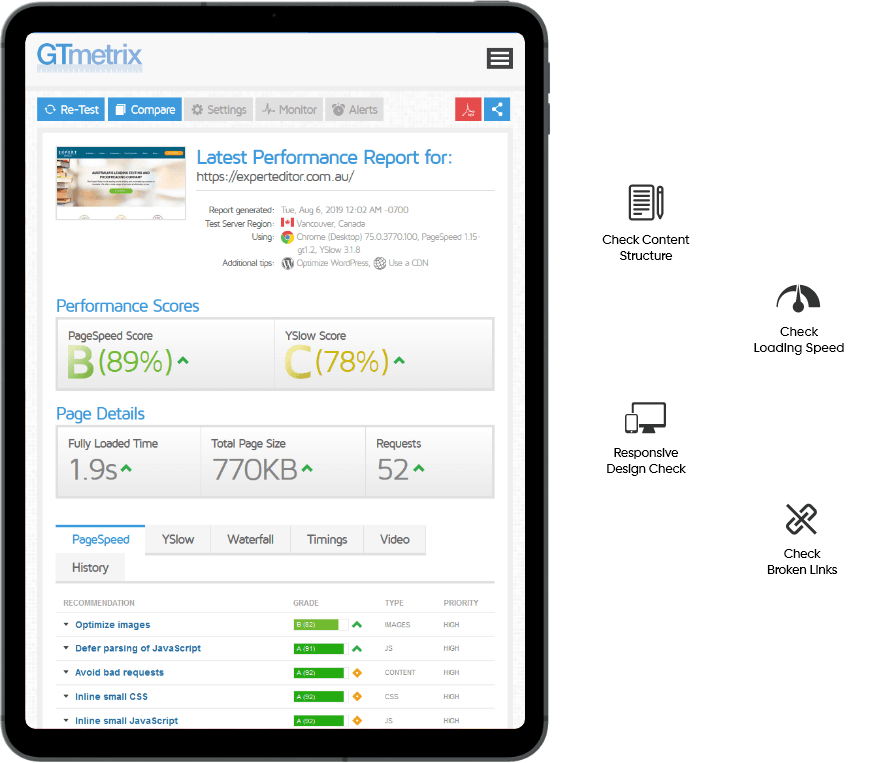Open the Settings button
This screenshot has width=878, height=763.
click(x=219, y=110)
